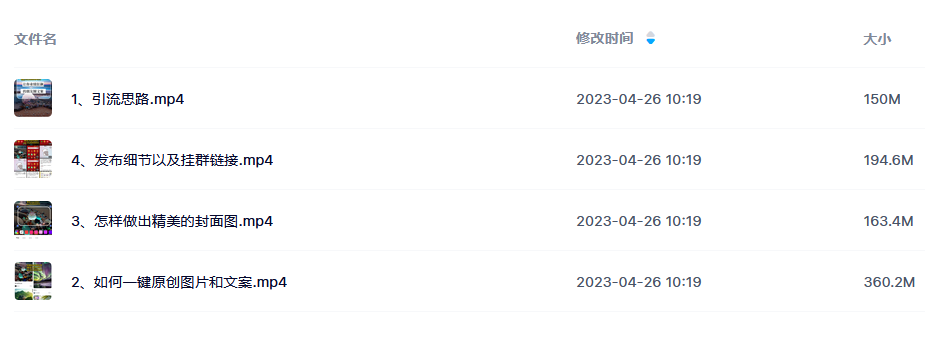Click the modified time of the 2、如何一键原创 file
The image size is (925, 363).
tap(639, 282)
